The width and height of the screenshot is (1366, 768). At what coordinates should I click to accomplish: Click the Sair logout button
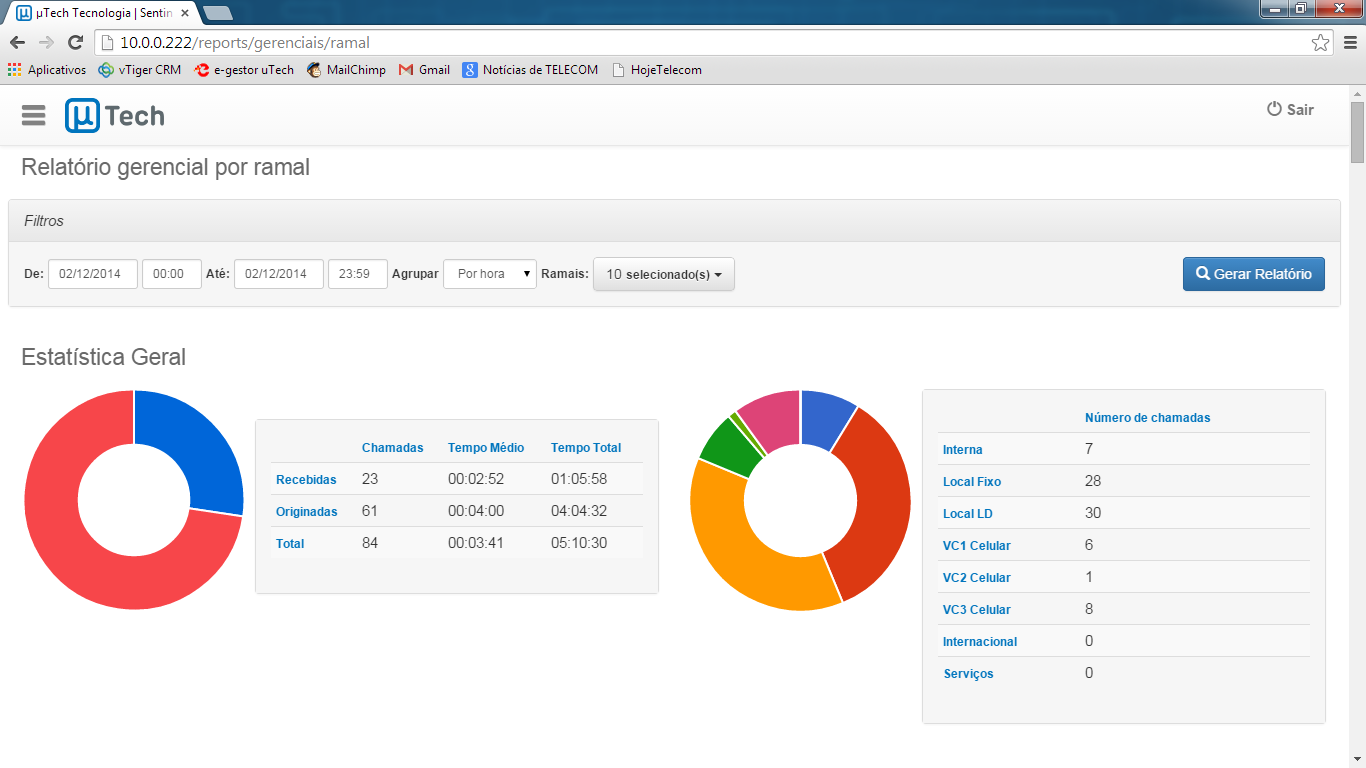1290,110
